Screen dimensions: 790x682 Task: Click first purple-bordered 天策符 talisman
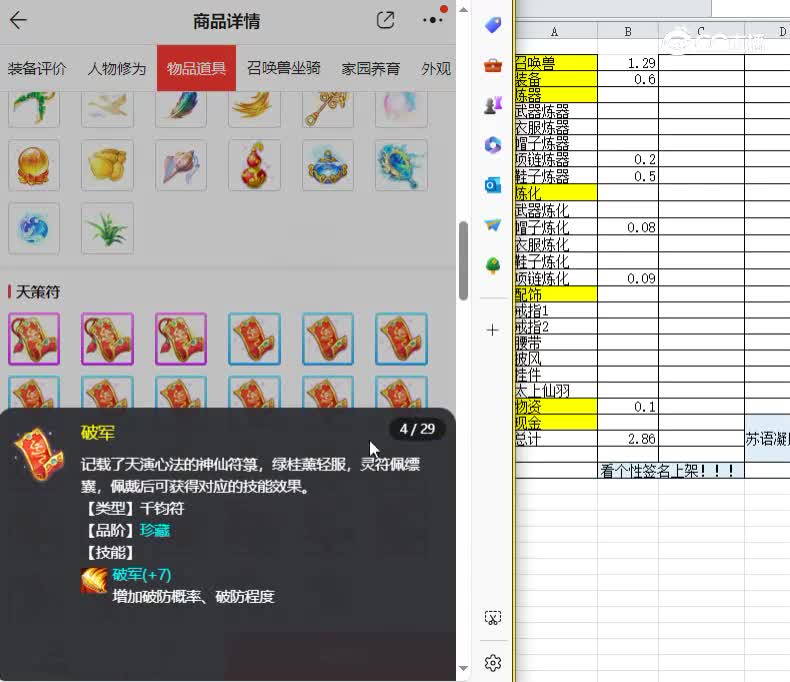pyautogui.click(x=34, y=338)
